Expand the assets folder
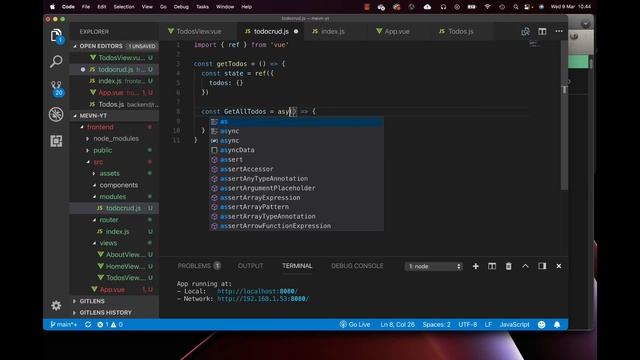The height and width of the screenshot is (360, 640). [114, 173]
